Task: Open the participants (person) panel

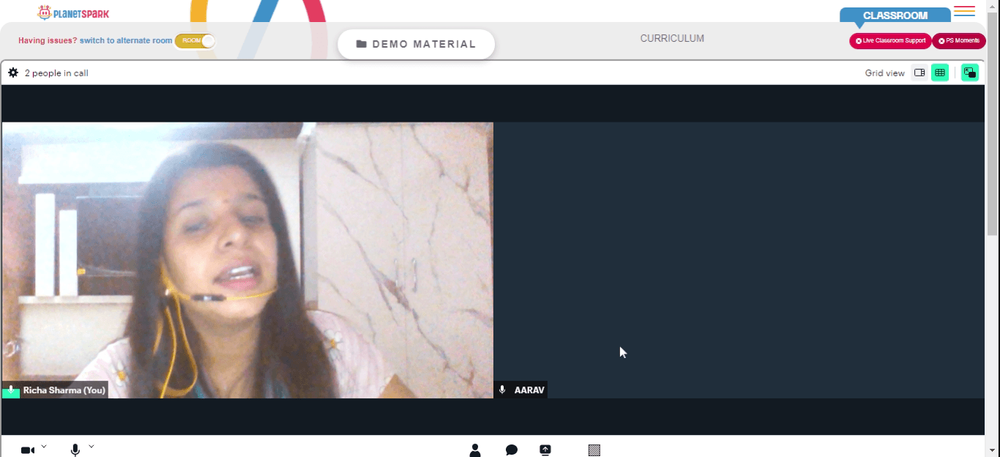Action: tap(474, 451)
